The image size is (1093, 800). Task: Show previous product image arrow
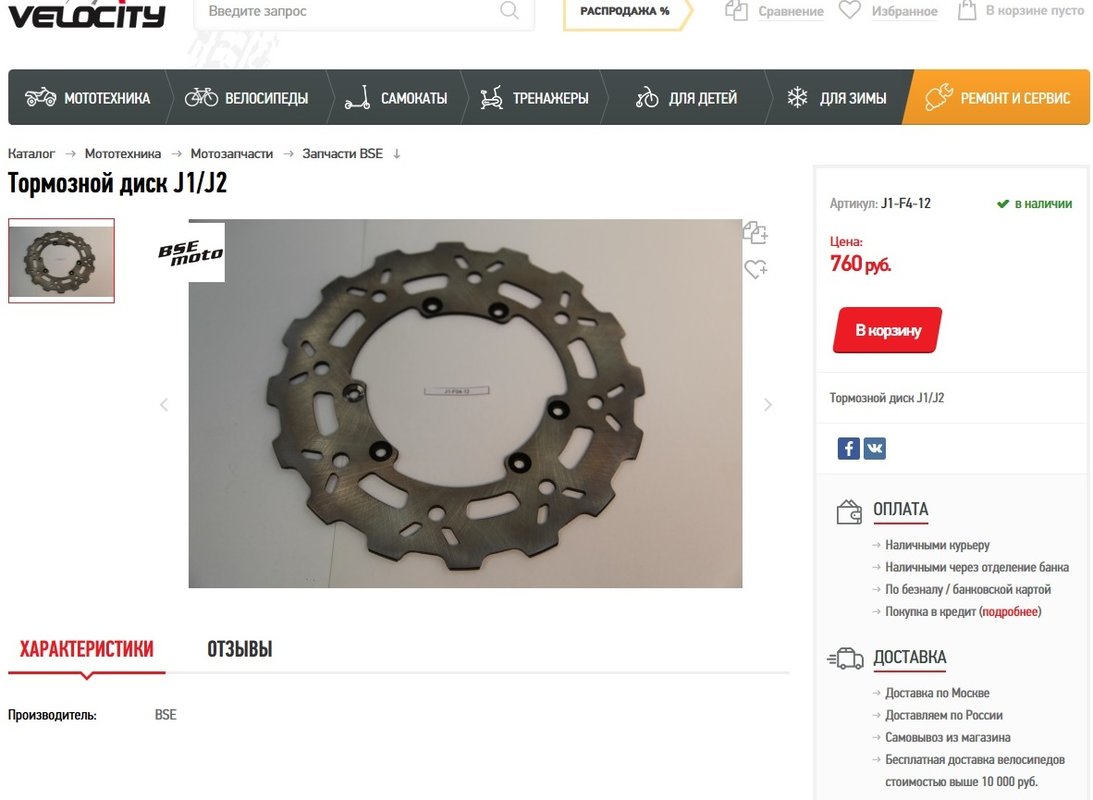(164, 405)
